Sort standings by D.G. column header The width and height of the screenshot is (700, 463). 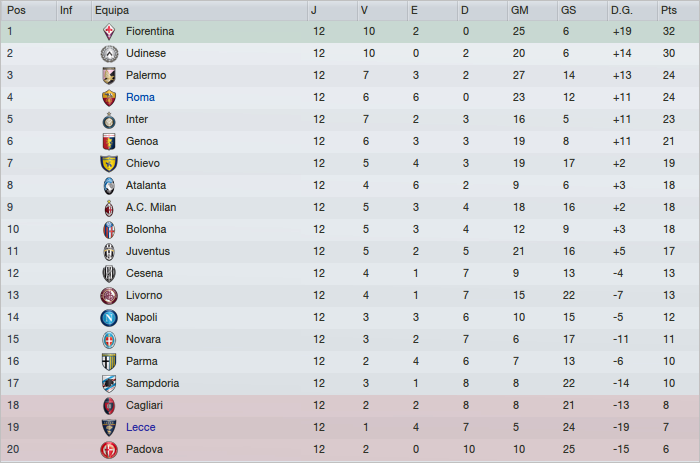point(621,10)
